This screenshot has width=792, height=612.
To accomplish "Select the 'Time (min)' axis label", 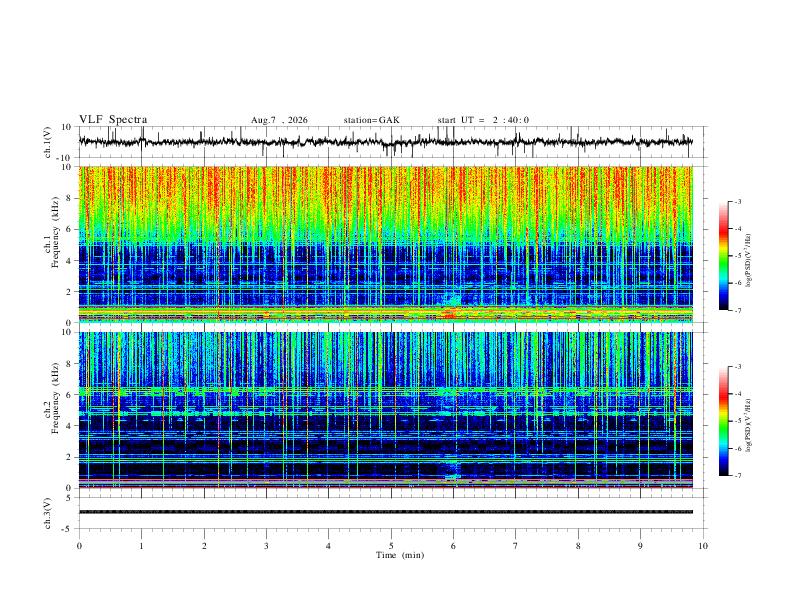I will pos(400,555).
